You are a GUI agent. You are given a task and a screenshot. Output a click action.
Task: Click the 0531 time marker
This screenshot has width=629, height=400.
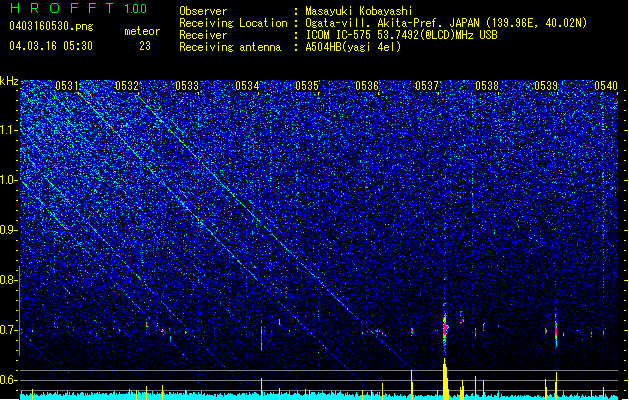point(67,86)
